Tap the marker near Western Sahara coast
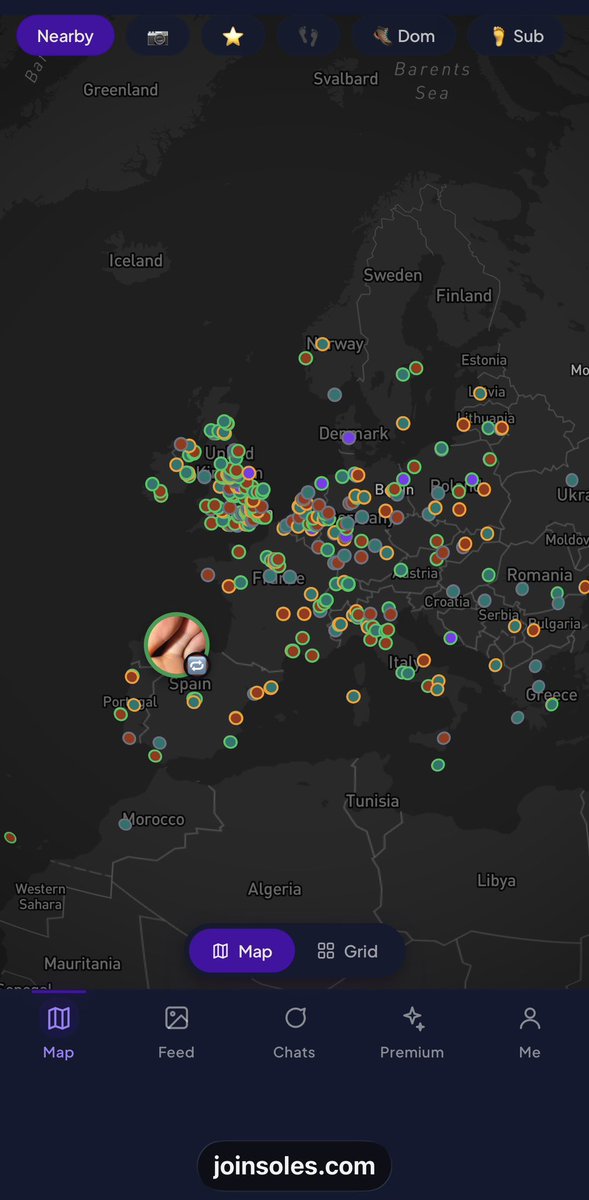The width and height of the screenshot is (589, 1200). tap(10, 837)
